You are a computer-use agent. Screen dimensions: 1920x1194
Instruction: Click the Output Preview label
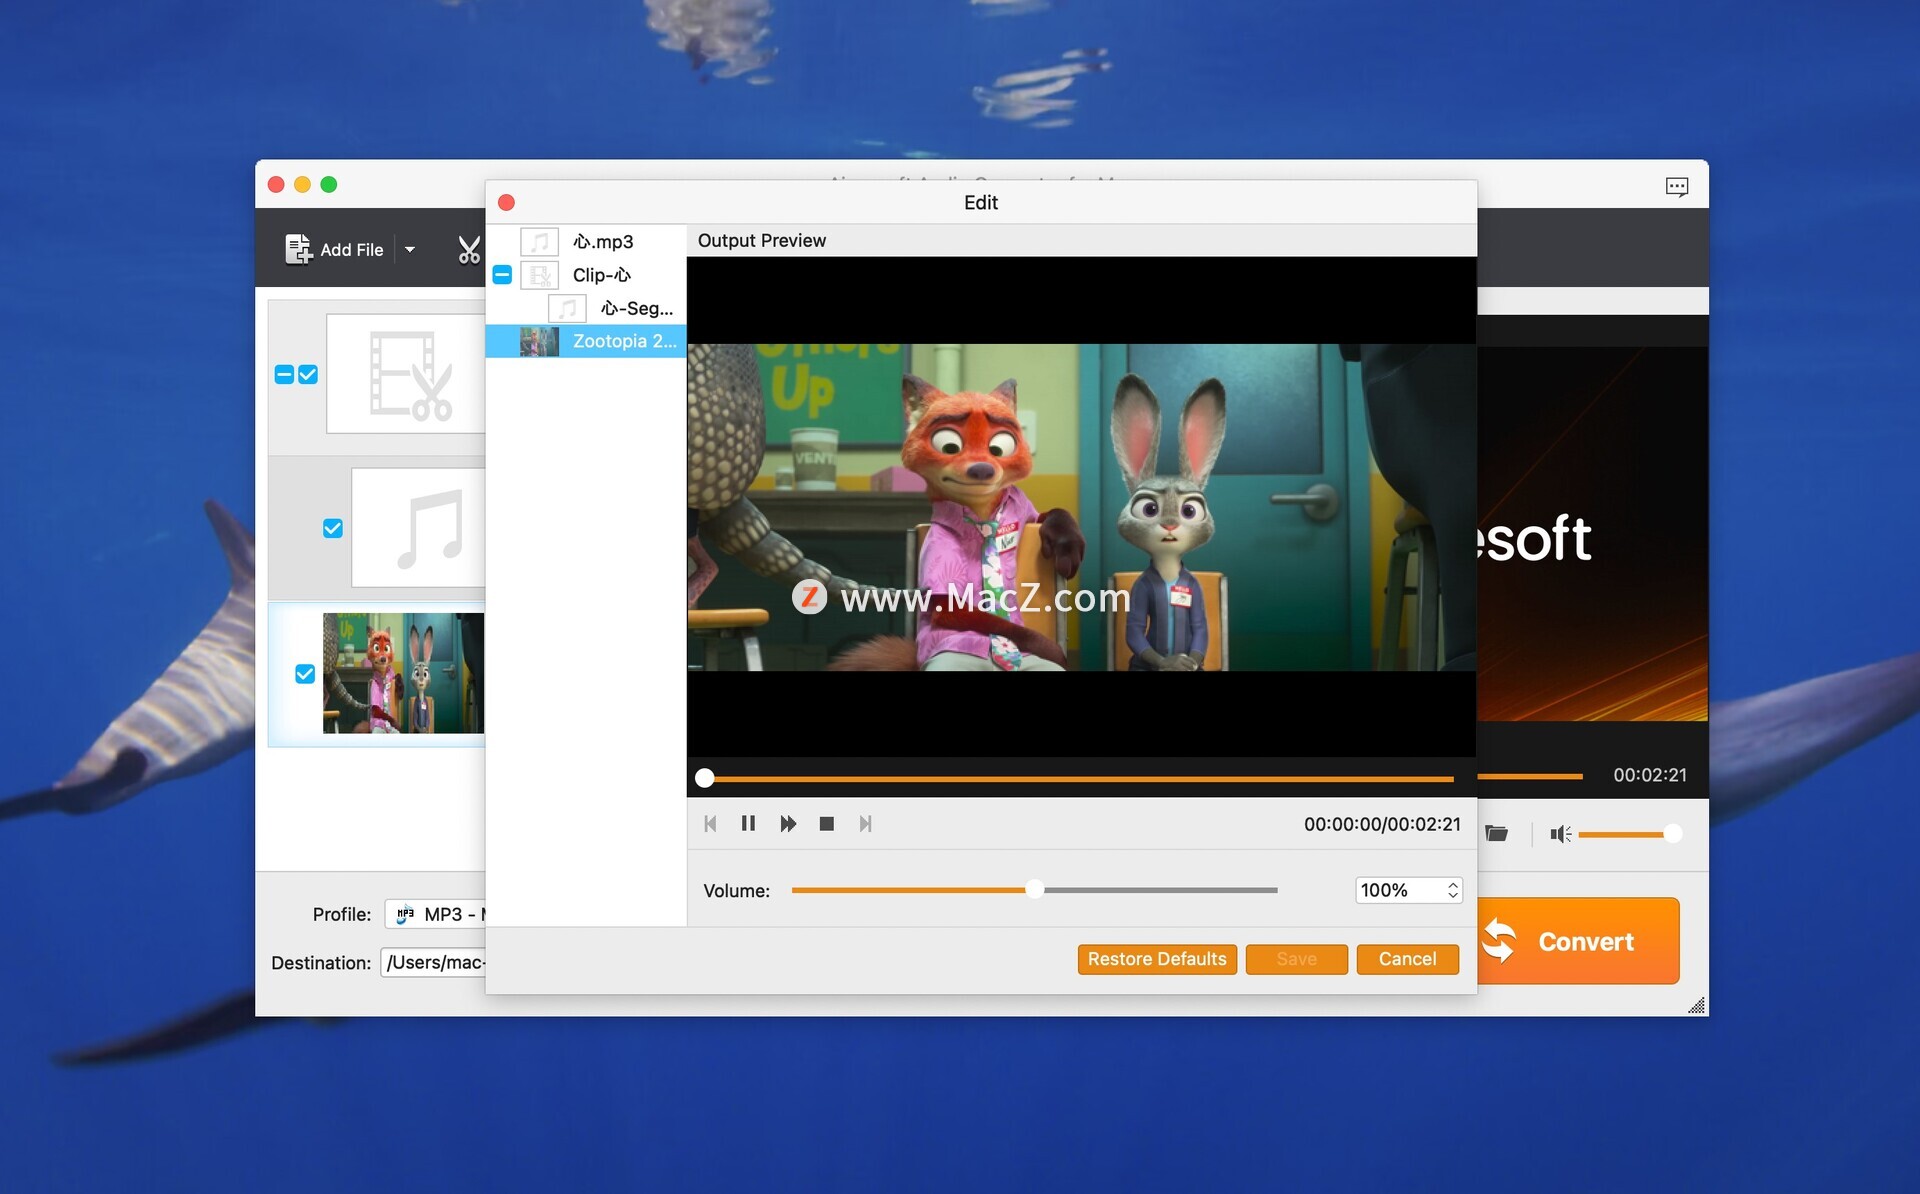point(762,240)
